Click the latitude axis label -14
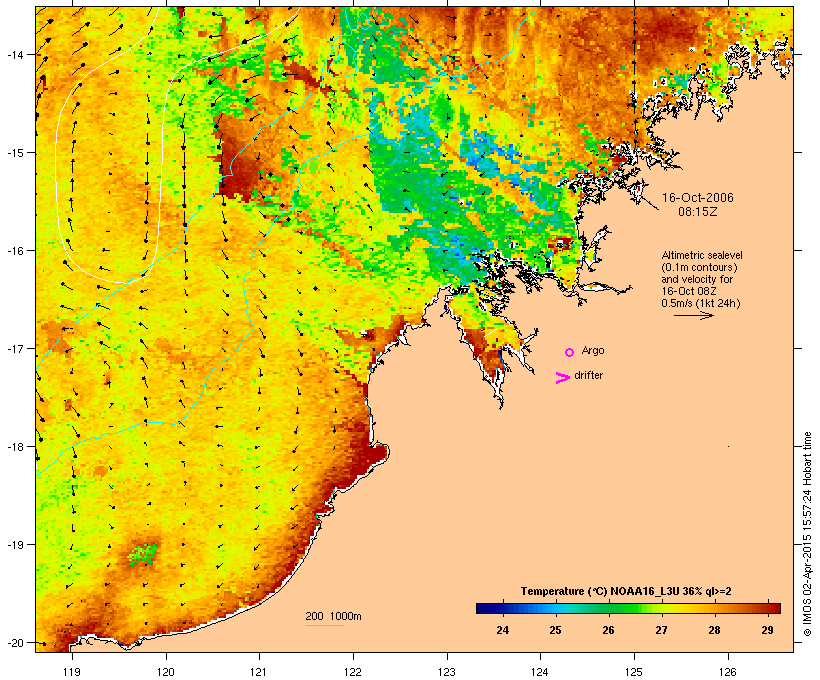Viewport: 820px width, 680px height. pos(15,54)
